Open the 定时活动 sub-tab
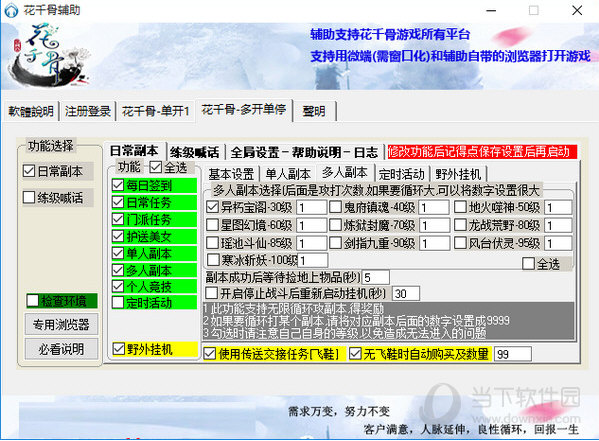 (401, 174)
